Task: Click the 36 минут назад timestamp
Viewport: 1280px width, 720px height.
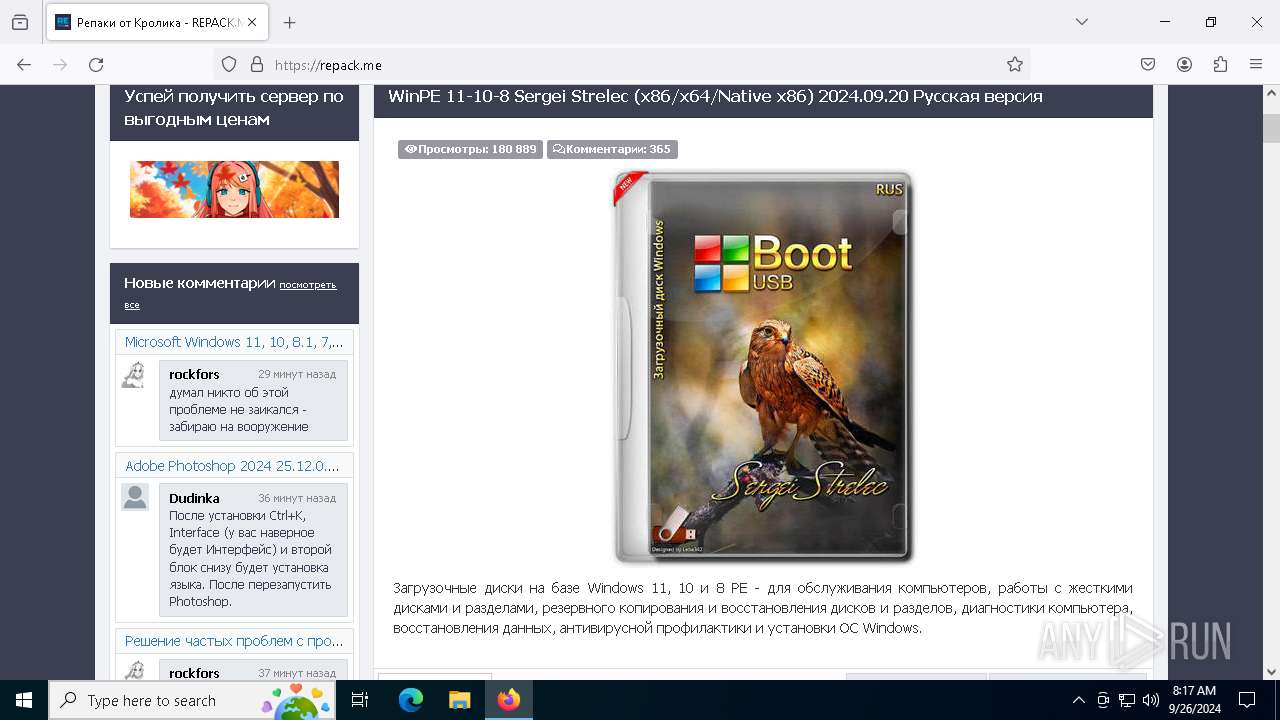Action: [x=297, y=498]
